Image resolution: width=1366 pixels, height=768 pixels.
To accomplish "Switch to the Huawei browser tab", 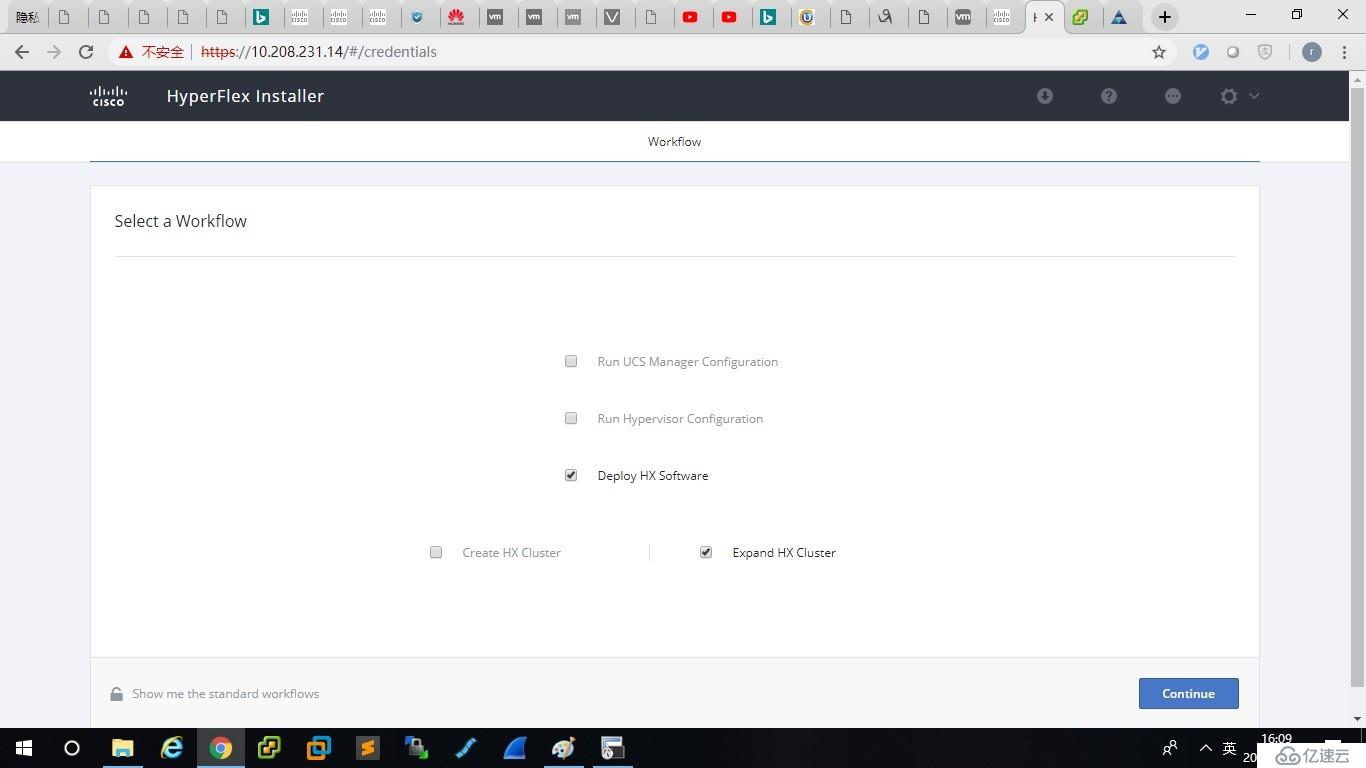I will 456,17.
